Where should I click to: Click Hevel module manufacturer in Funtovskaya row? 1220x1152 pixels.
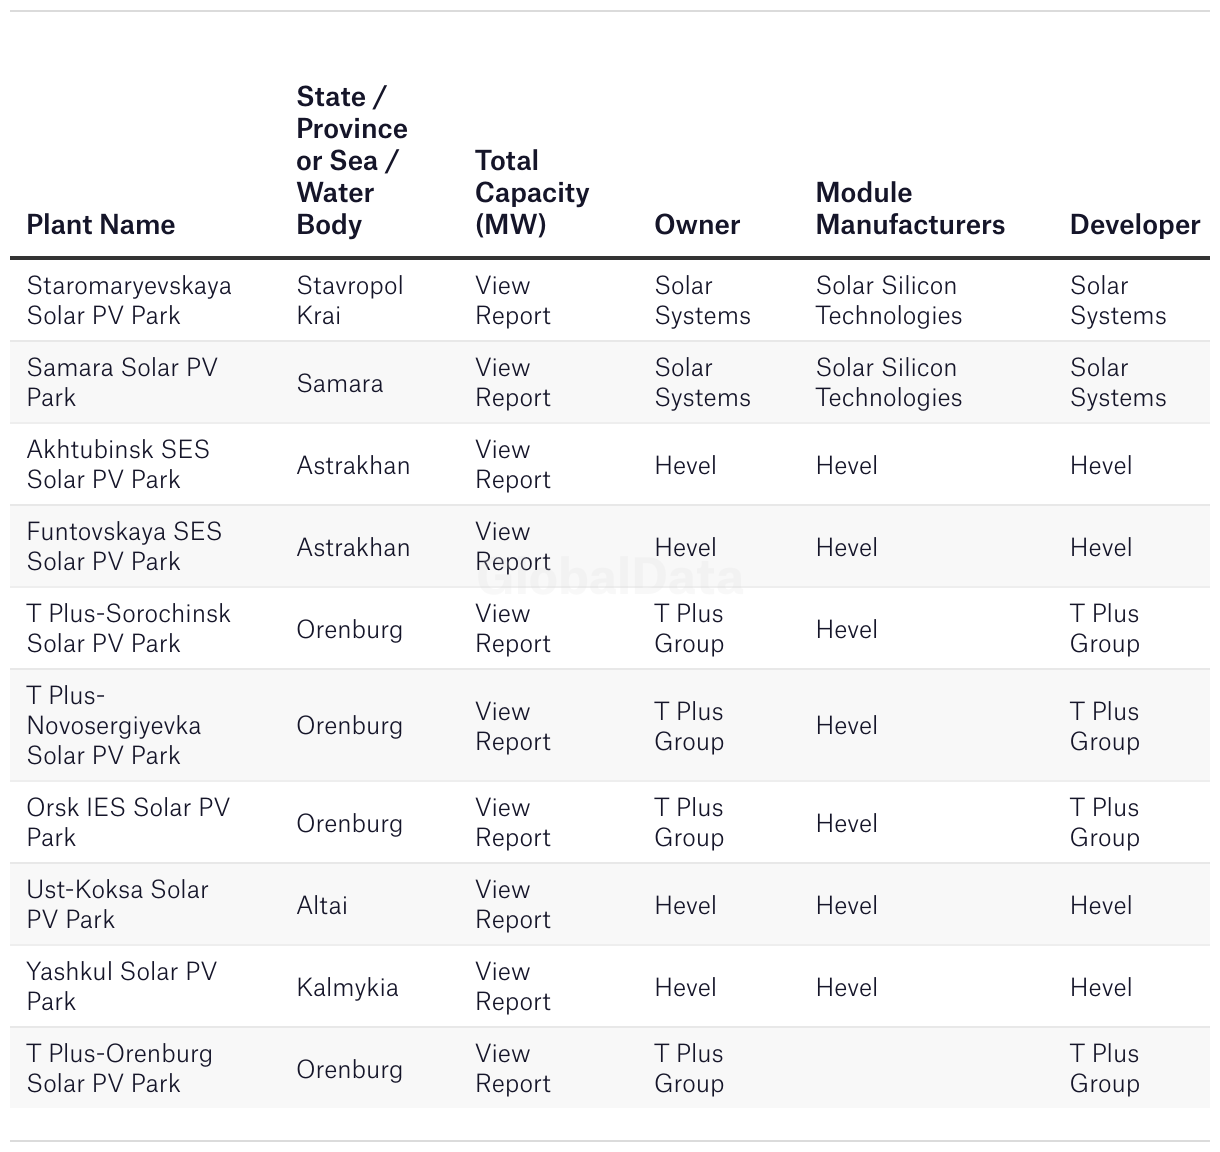[847, 547]
